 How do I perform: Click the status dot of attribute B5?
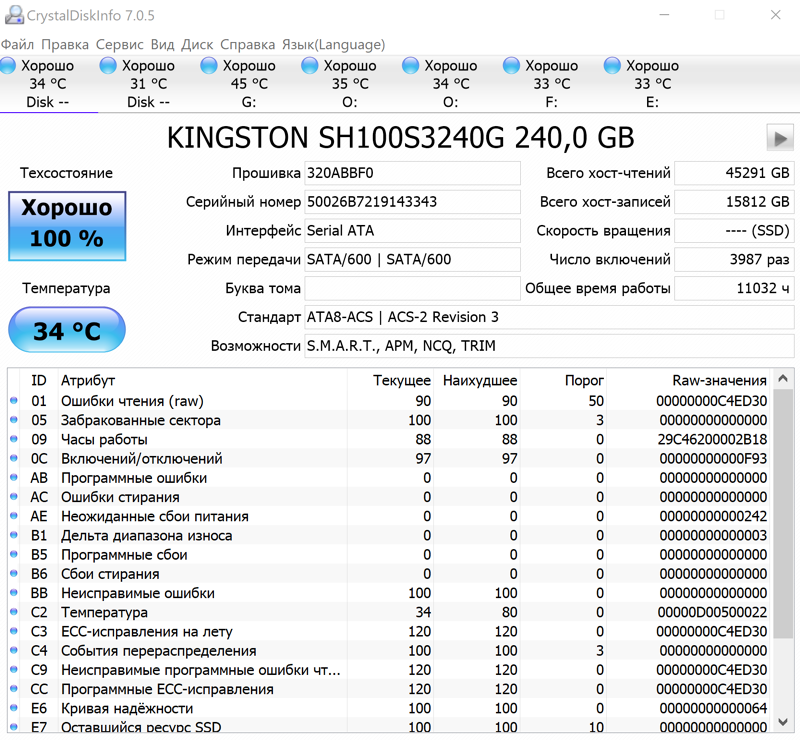click(14, 554)
